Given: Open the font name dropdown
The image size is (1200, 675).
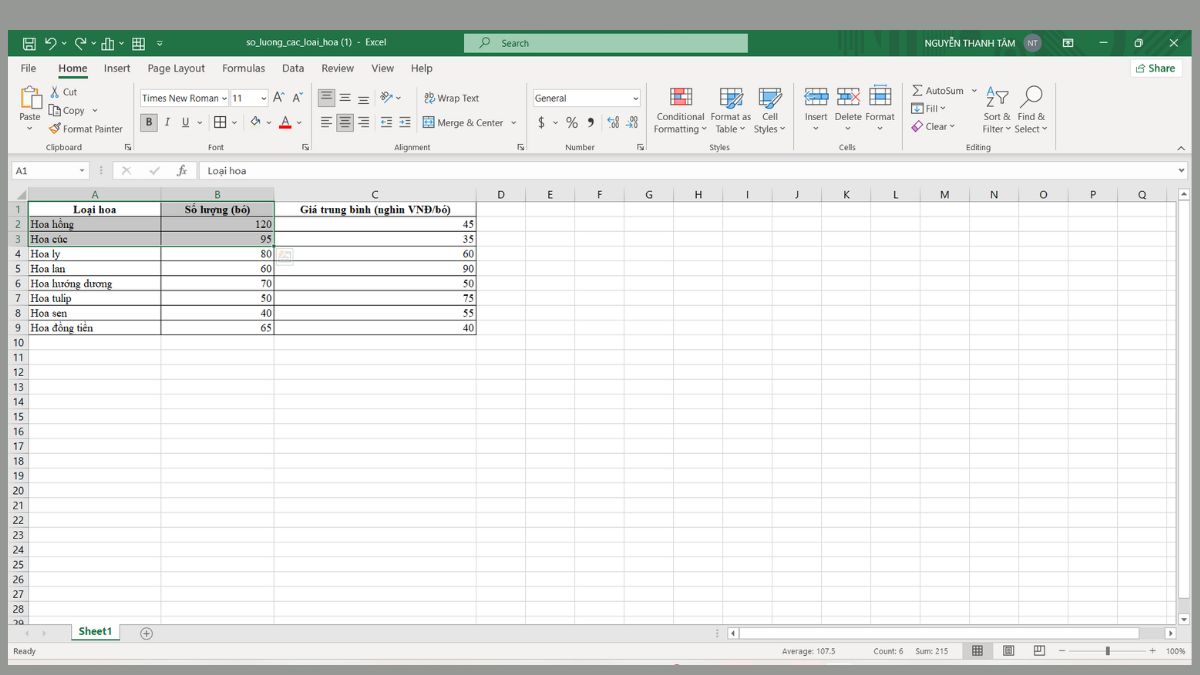Looking at the screenshot, I should [x=223, y=98].
